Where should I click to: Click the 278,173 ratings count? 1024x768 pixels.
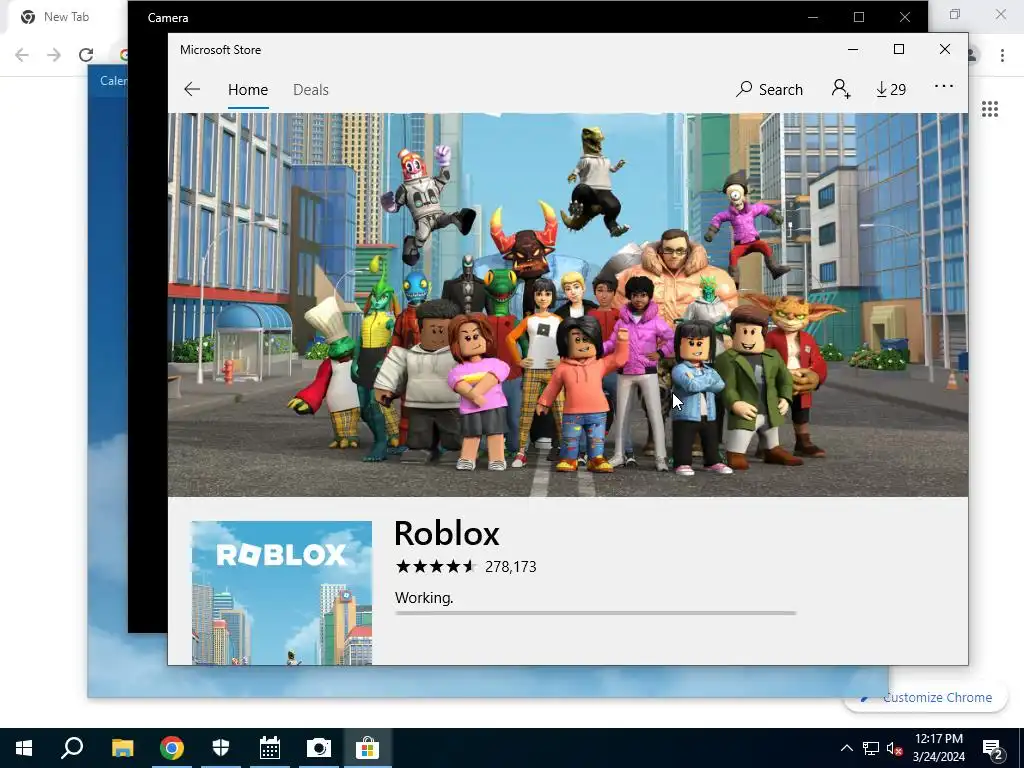tap(511, 567)
